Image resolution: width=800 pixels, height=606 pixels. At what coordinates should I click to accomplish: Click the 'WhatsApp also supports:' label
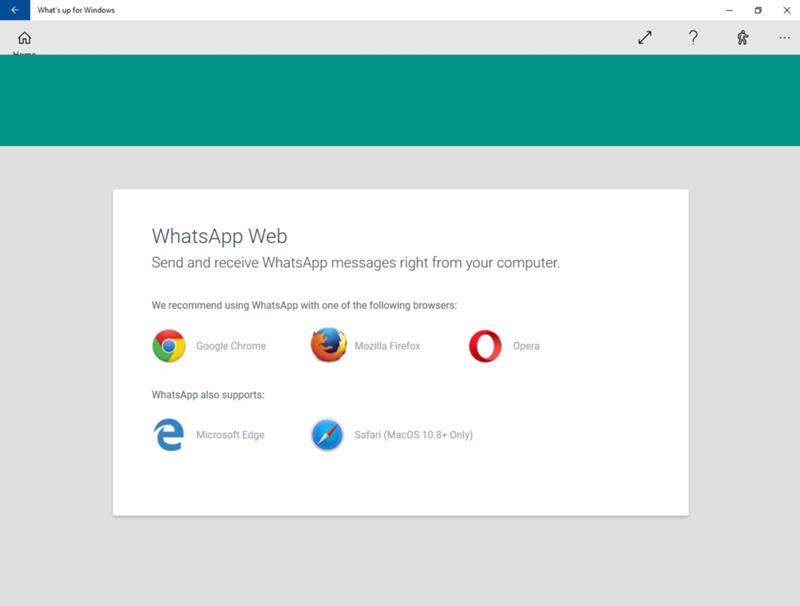[208, 395]
